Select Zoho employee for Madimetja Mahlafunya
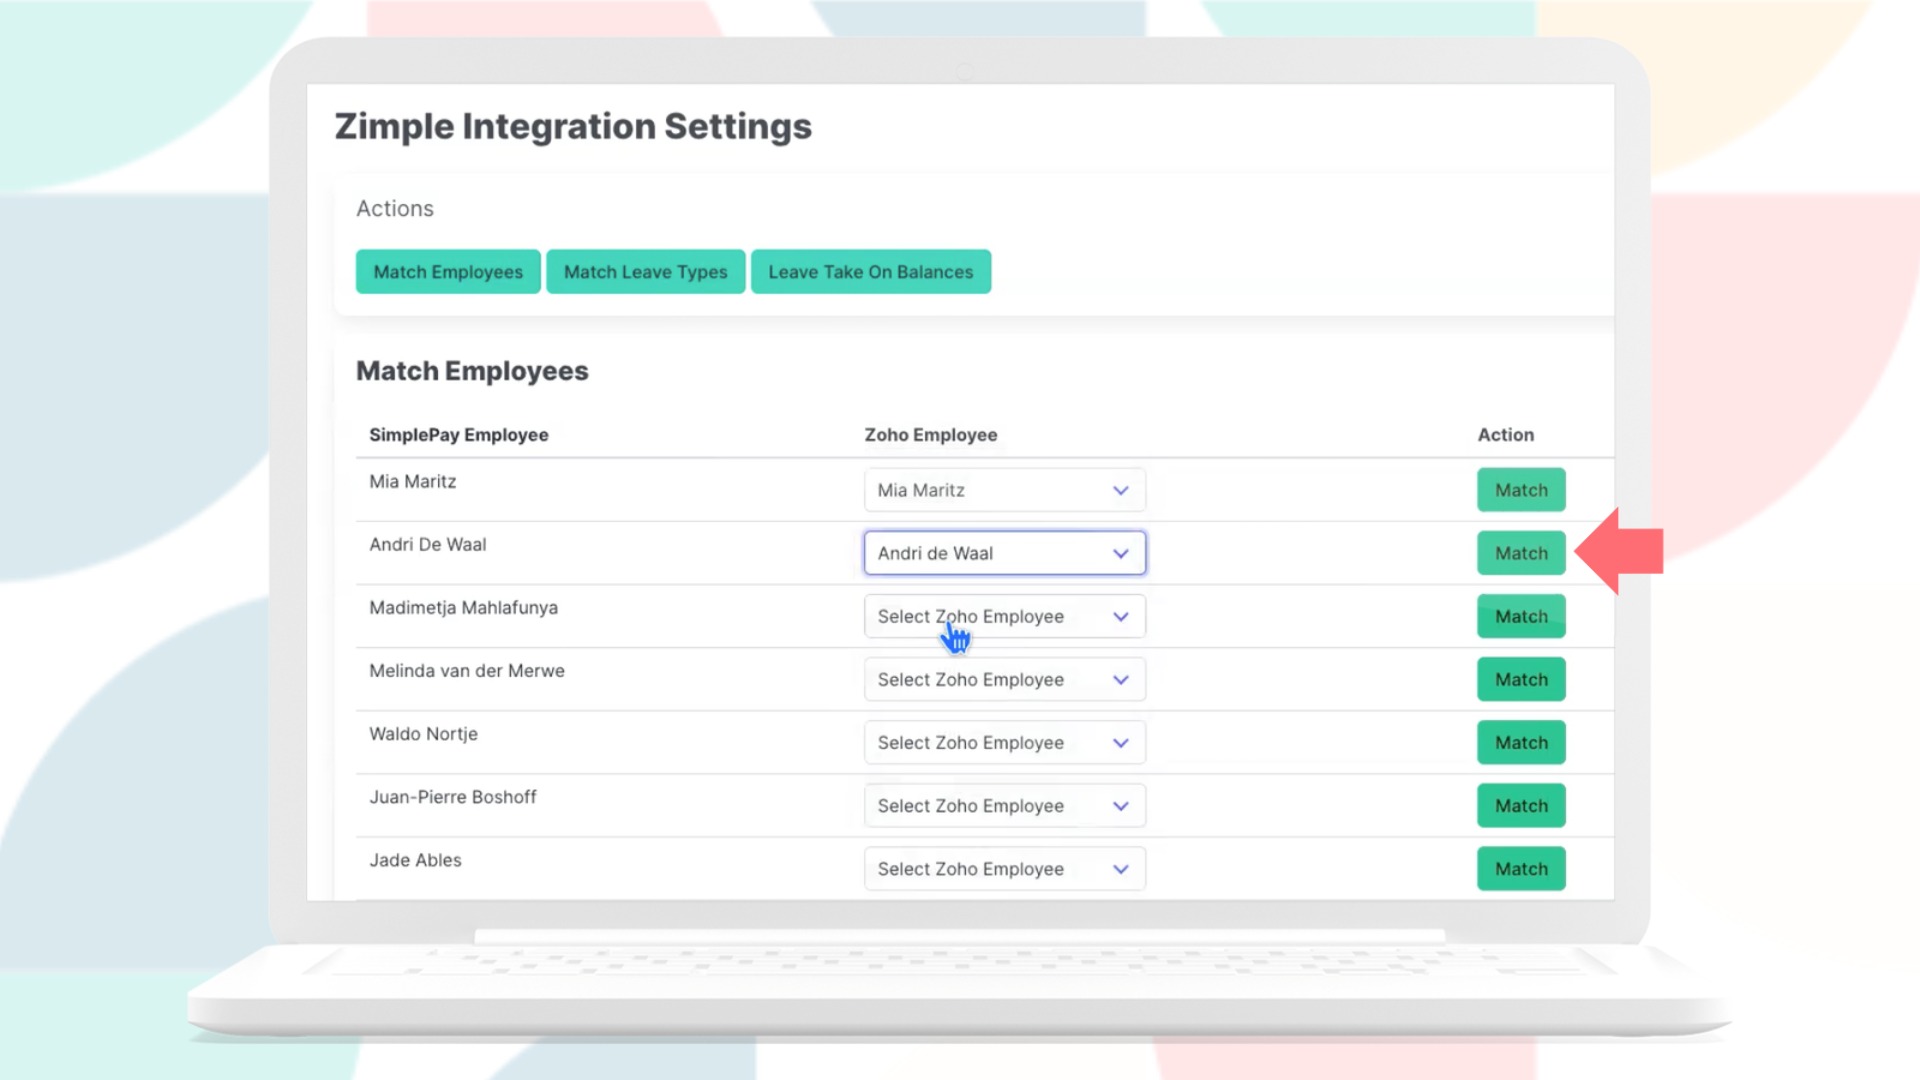 pyautogui.click(x=1004, y=617)
